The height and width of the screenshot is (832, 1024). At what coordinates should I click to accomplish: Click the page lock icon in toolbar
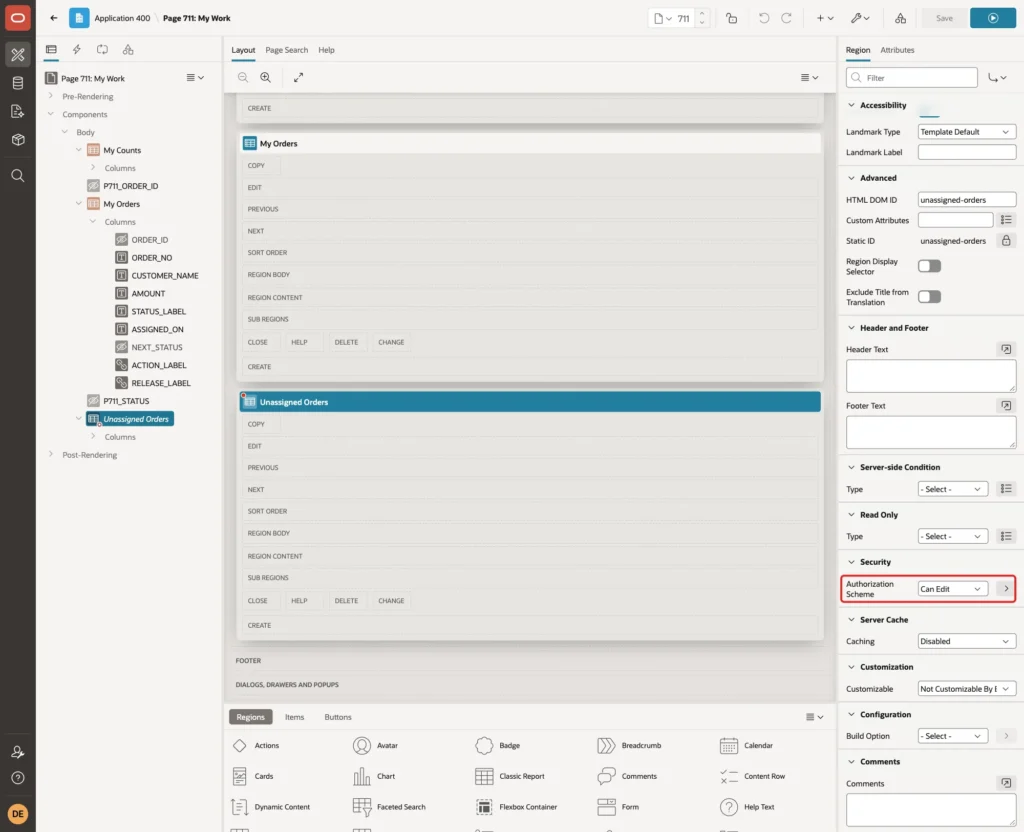tap(731, 18)
